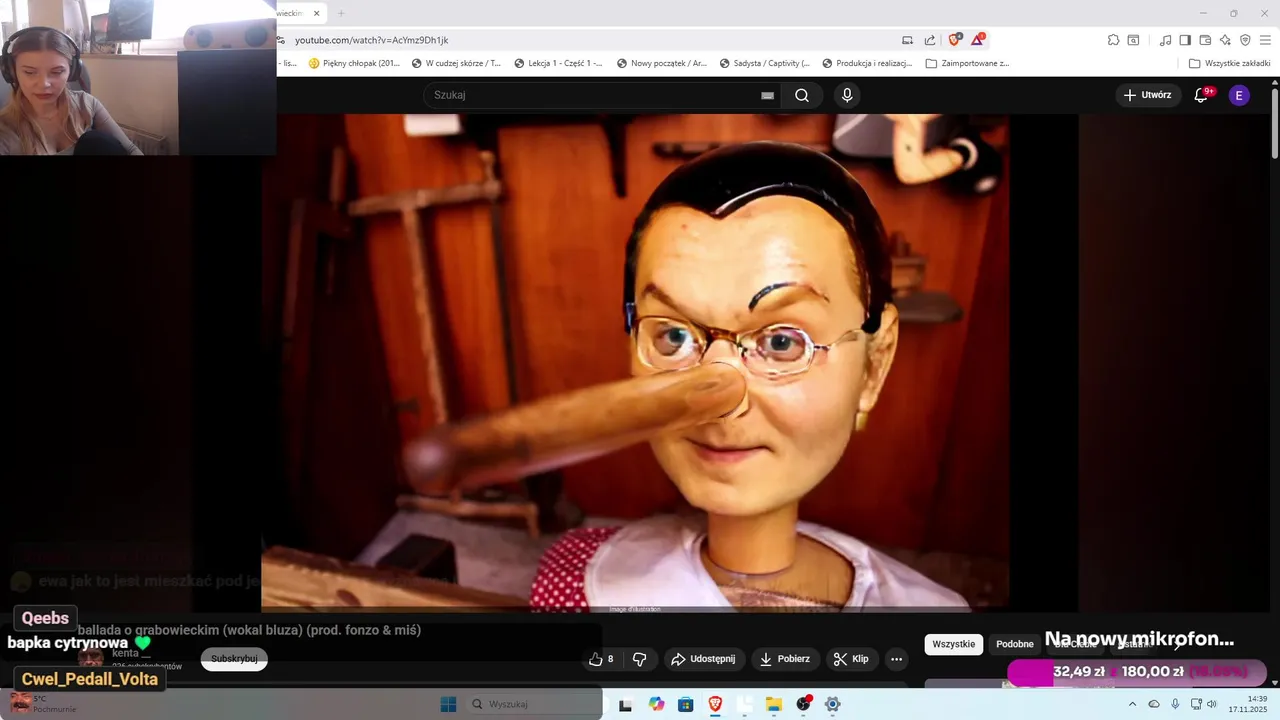Open a new tab with the plus button

click(x=341, y=13)
